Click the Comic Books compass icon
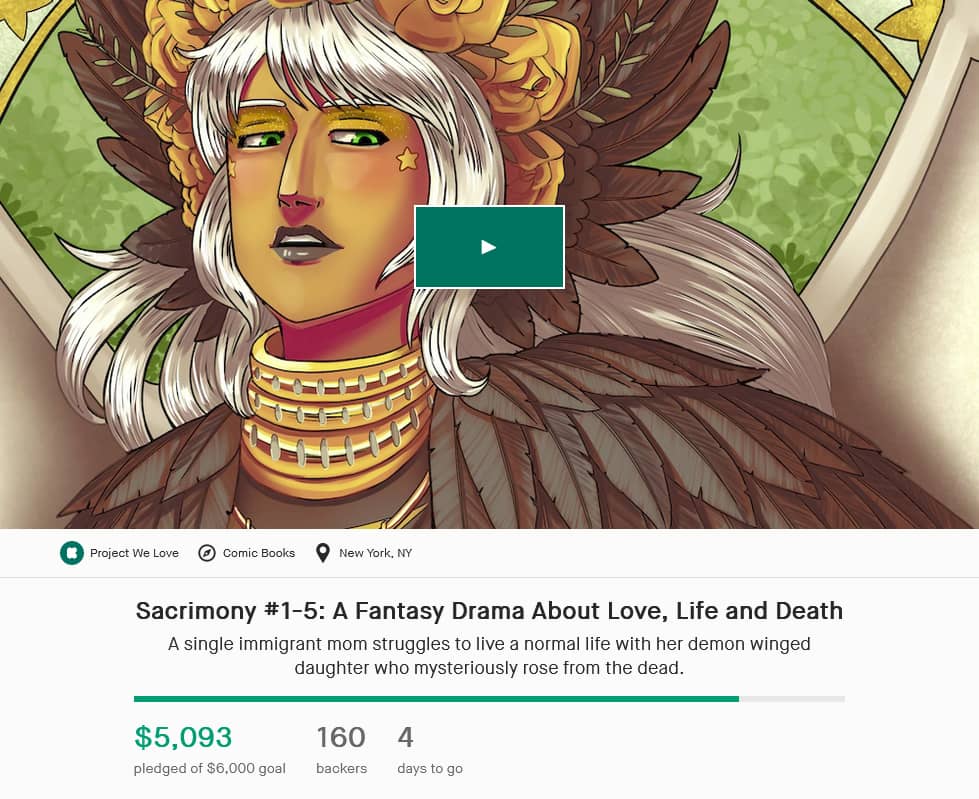 tap(207, 553)
